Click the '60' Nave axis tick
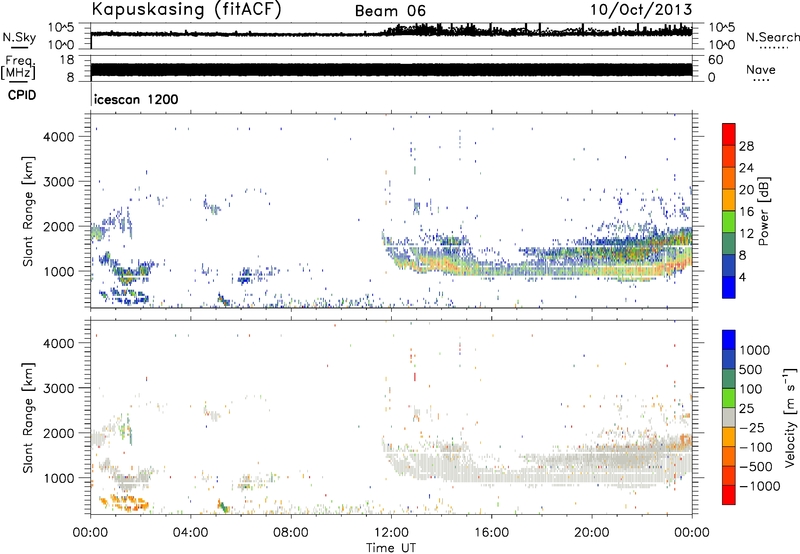 715,60
